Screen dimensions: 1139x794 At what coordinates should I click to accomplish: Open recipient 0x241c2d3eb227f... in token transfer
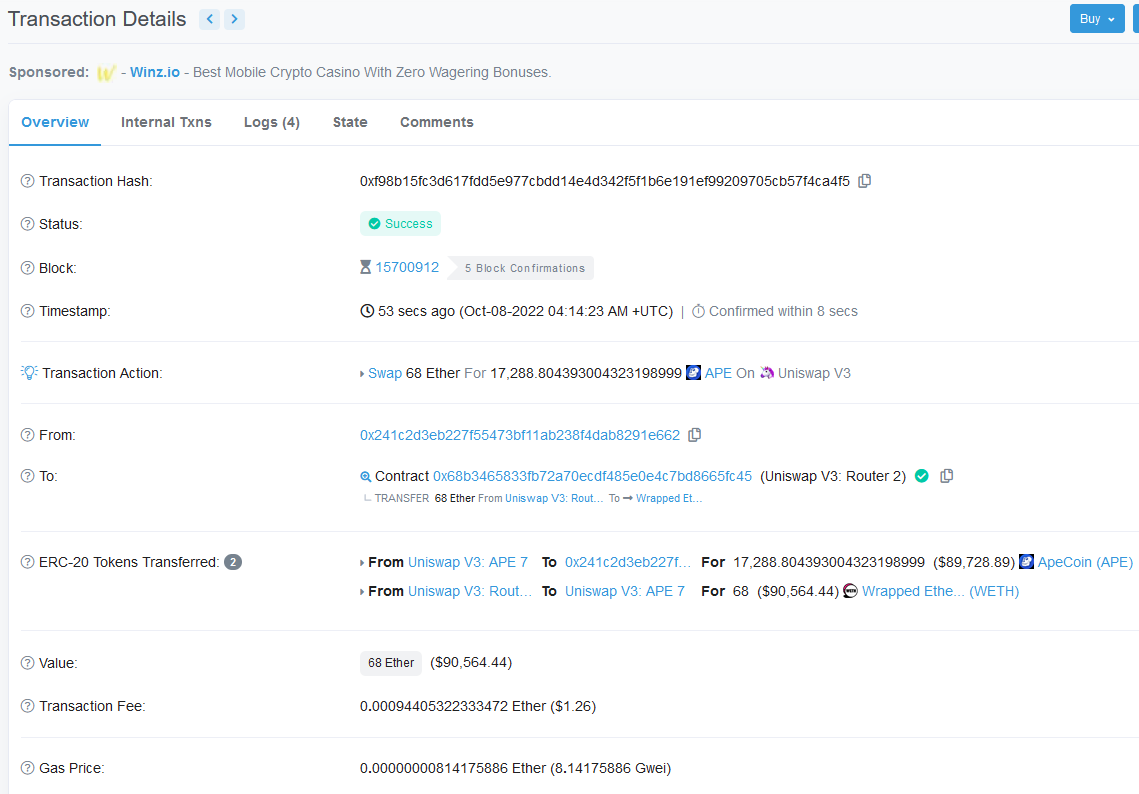tap(628, 562)
